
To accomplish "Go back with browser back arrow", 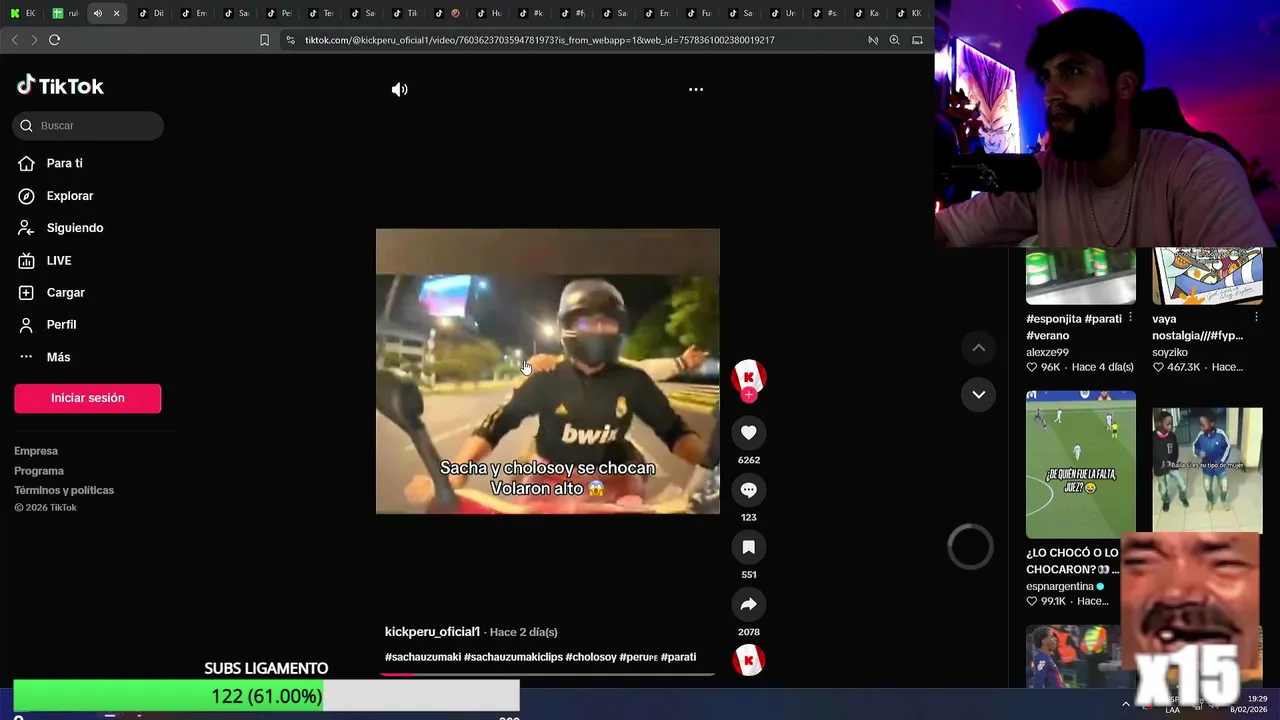I will pos(14,40).
